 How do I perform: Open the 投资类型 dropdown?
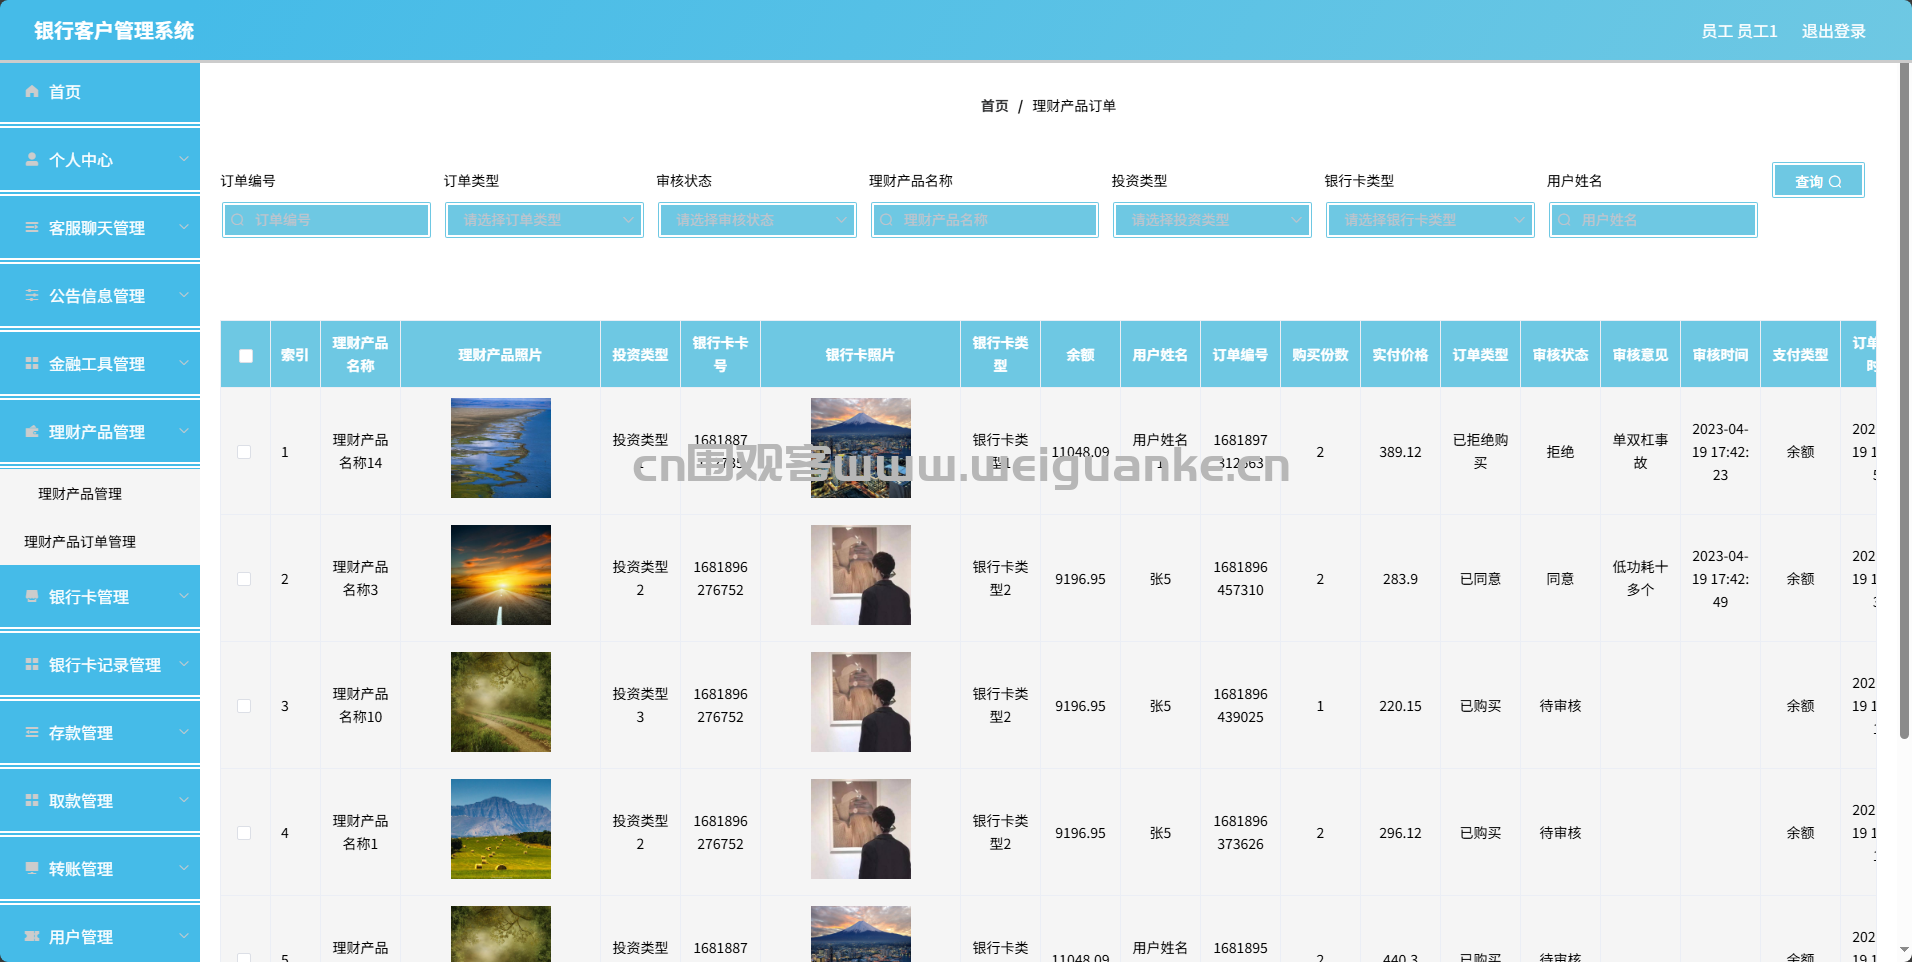1212,220
